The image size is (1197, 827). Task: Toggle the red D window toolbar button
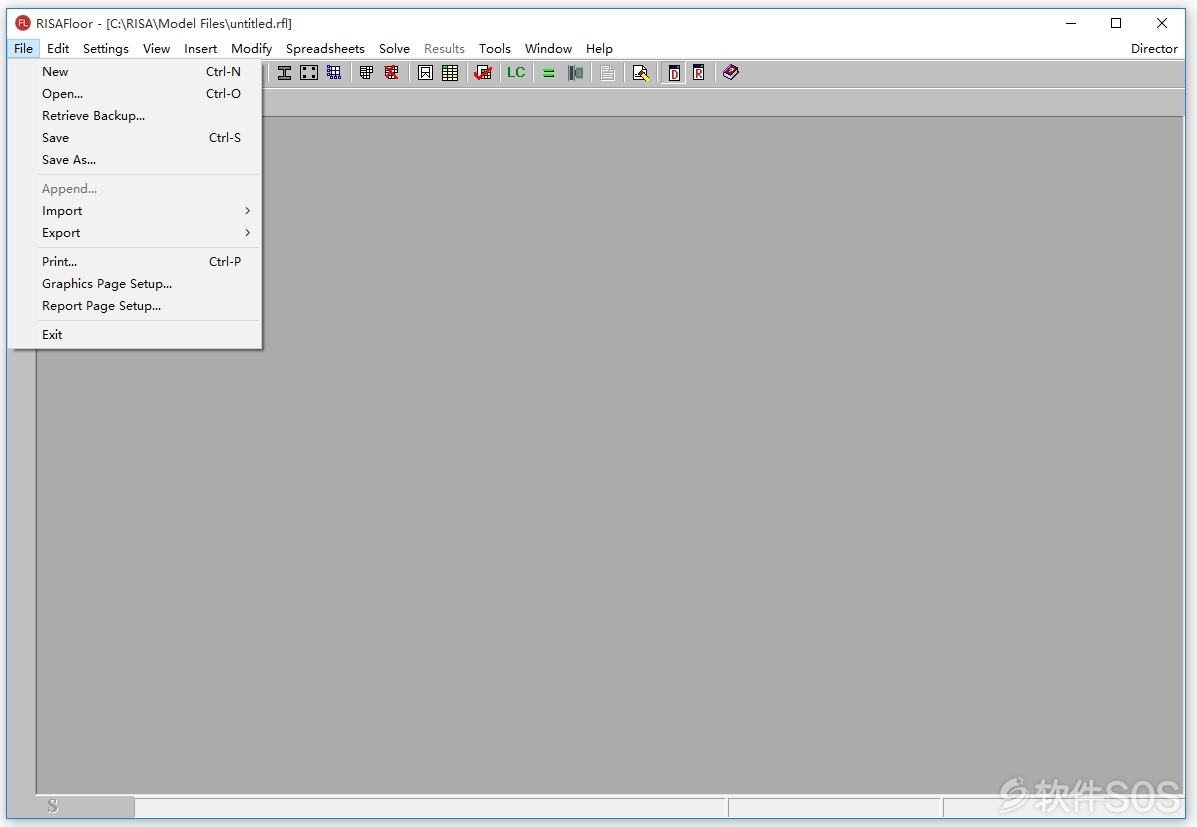point(674,73)
